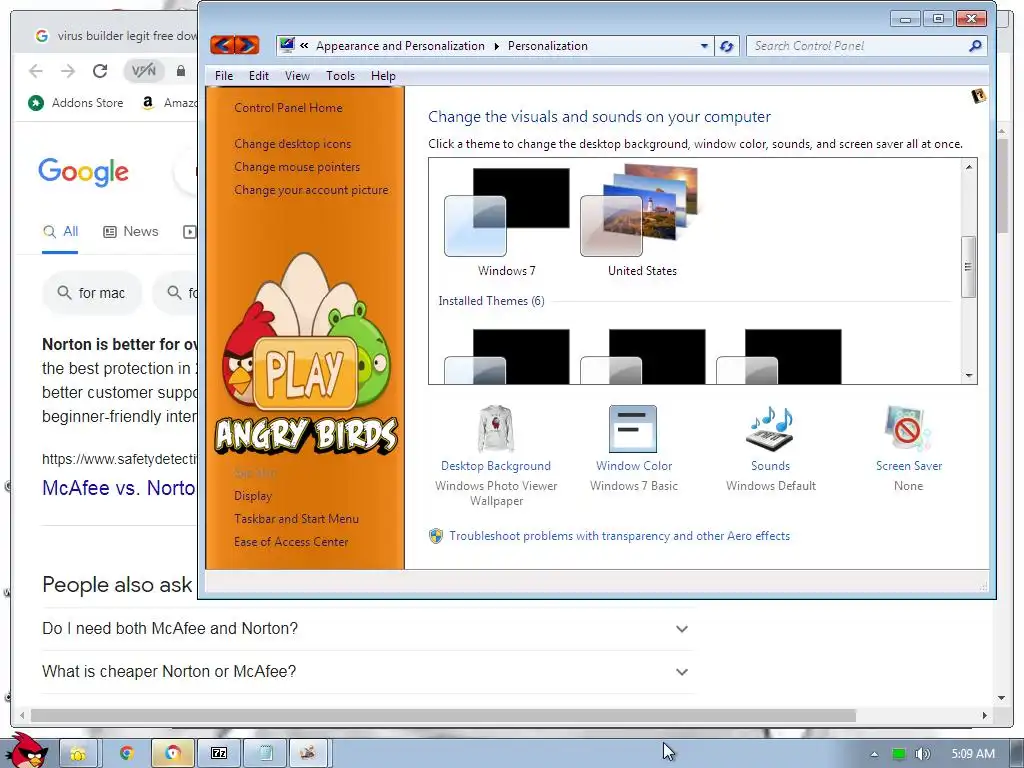Click Personalization breadcrumb in address bar

[x=547, y=46]
